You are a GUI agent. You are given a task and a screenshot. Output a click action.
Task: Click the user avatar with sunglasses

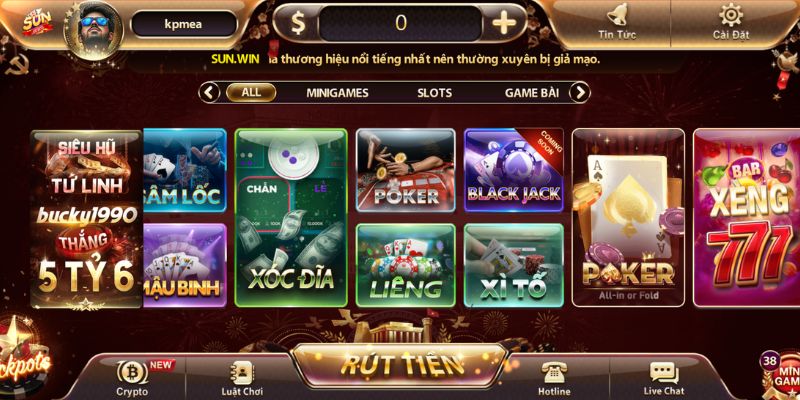(93, 30)
